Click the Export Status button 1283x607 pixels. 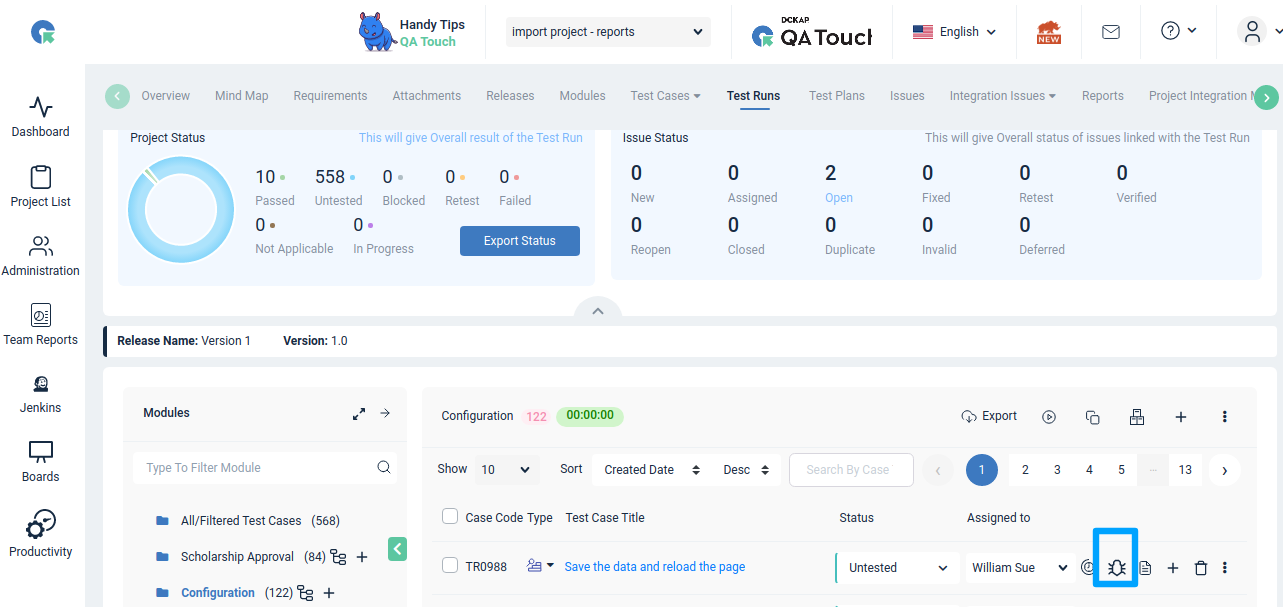519,241
